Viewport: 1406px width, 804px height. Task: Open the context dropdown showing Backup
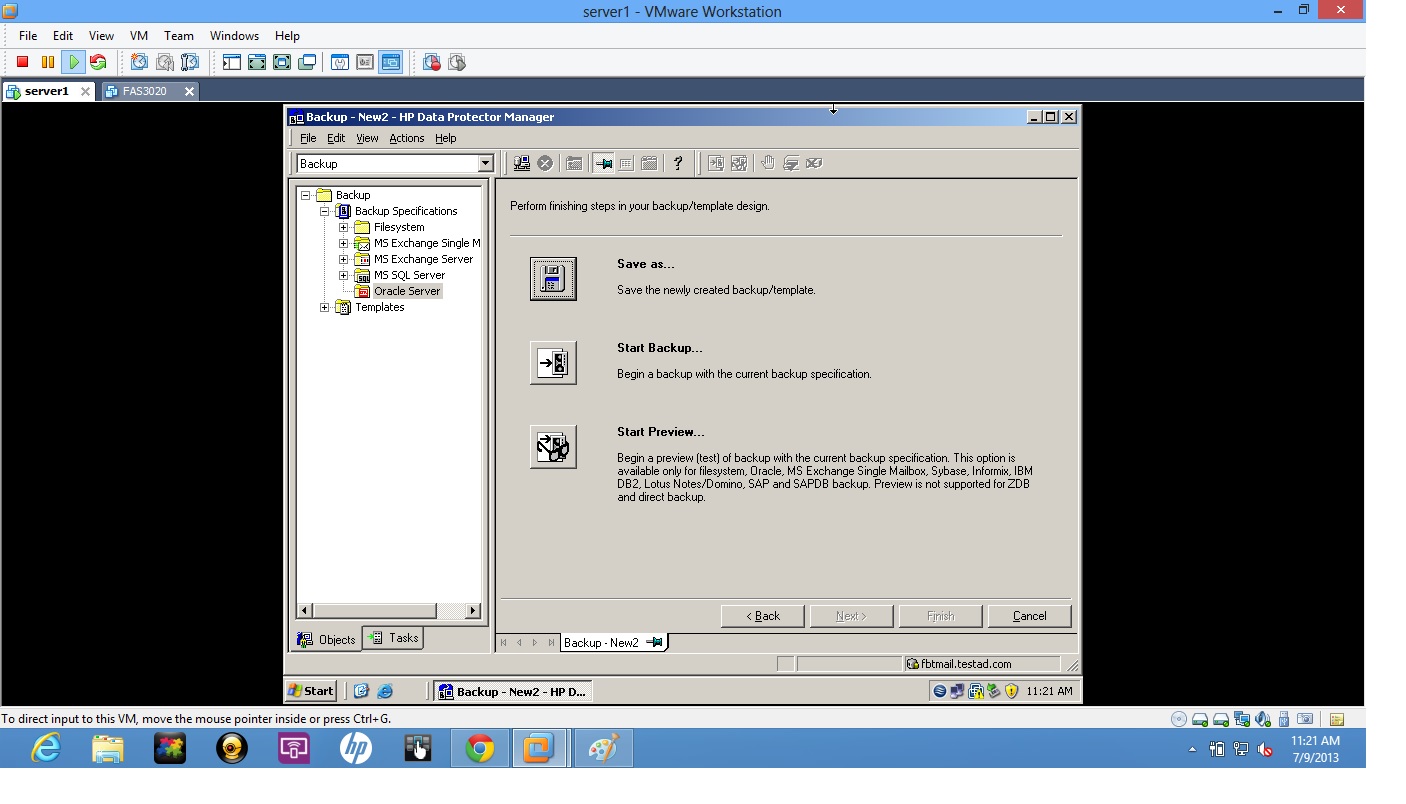(484, 162)
